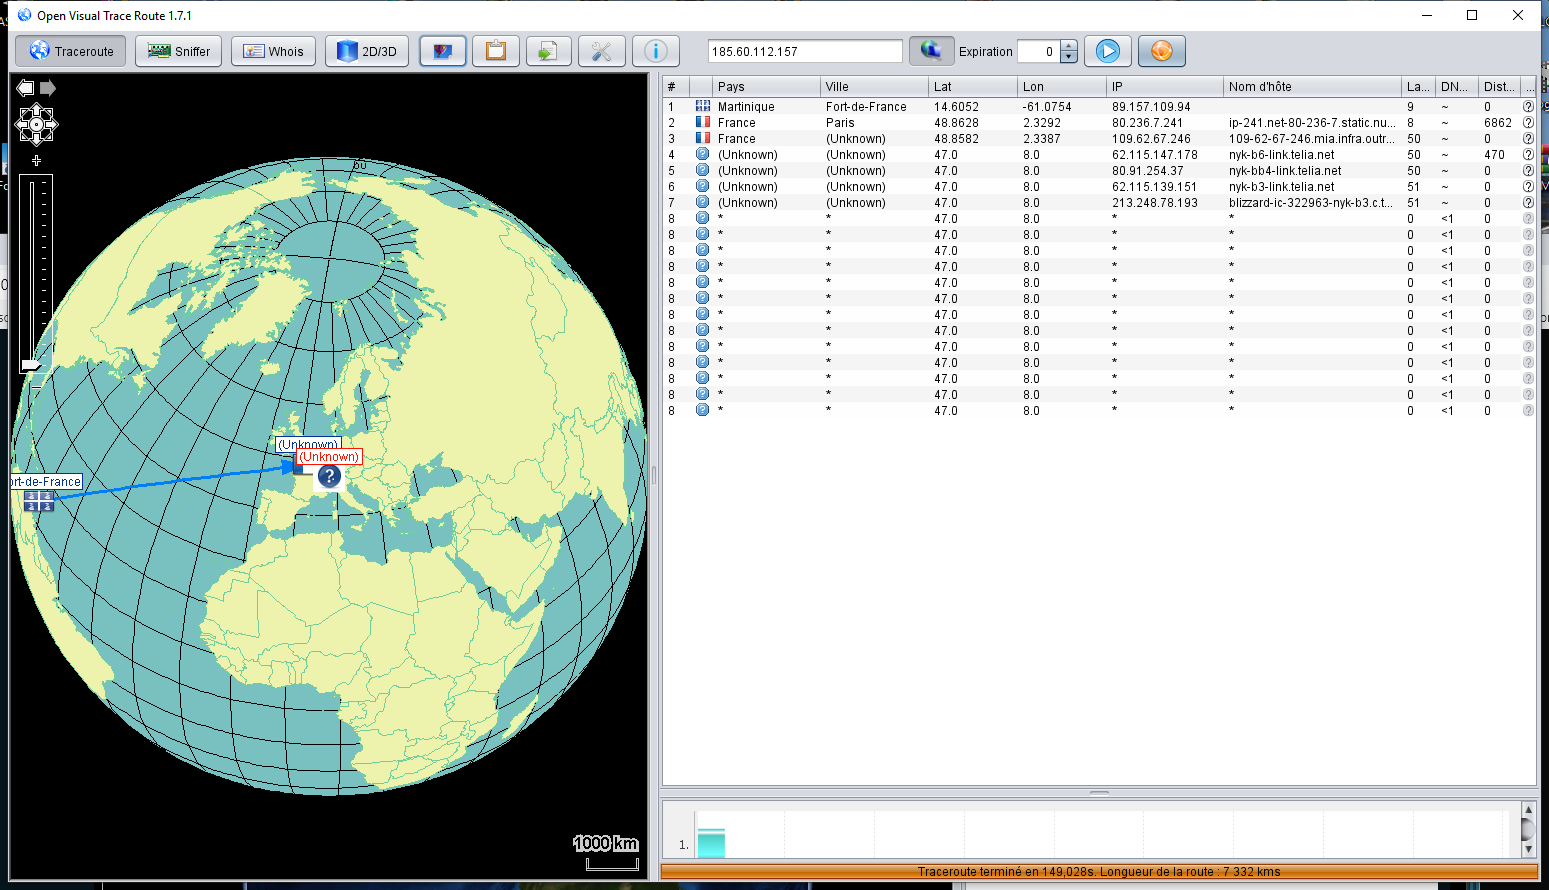Click the latency chart scrollbar down arrow
1549x890 pixels.
(x=1528, y=850)
